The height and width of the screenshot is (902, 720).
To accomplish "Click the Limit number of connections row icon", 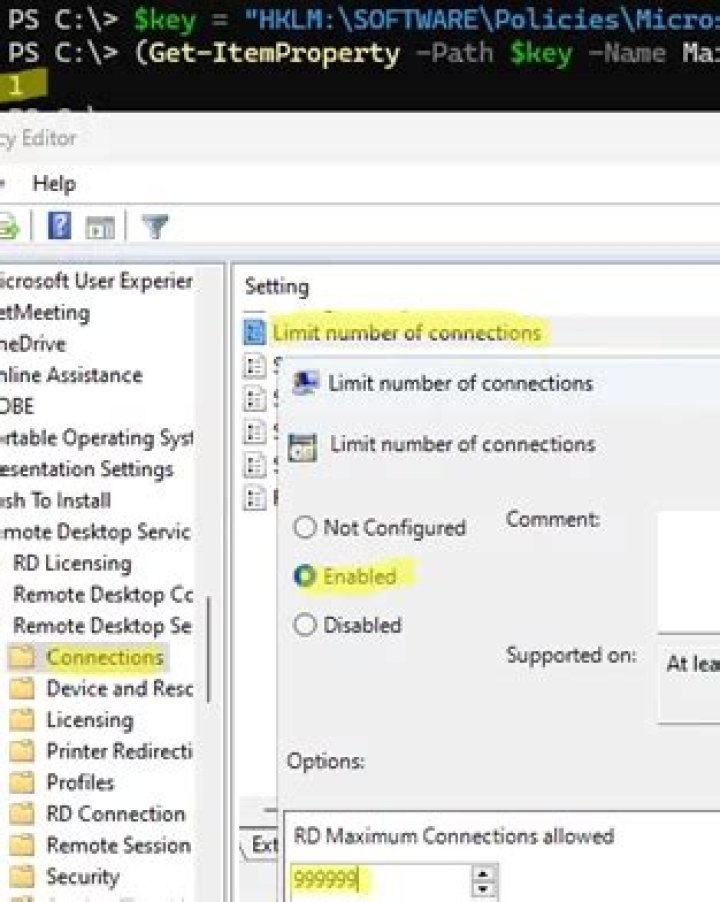I will pos(254,332).
